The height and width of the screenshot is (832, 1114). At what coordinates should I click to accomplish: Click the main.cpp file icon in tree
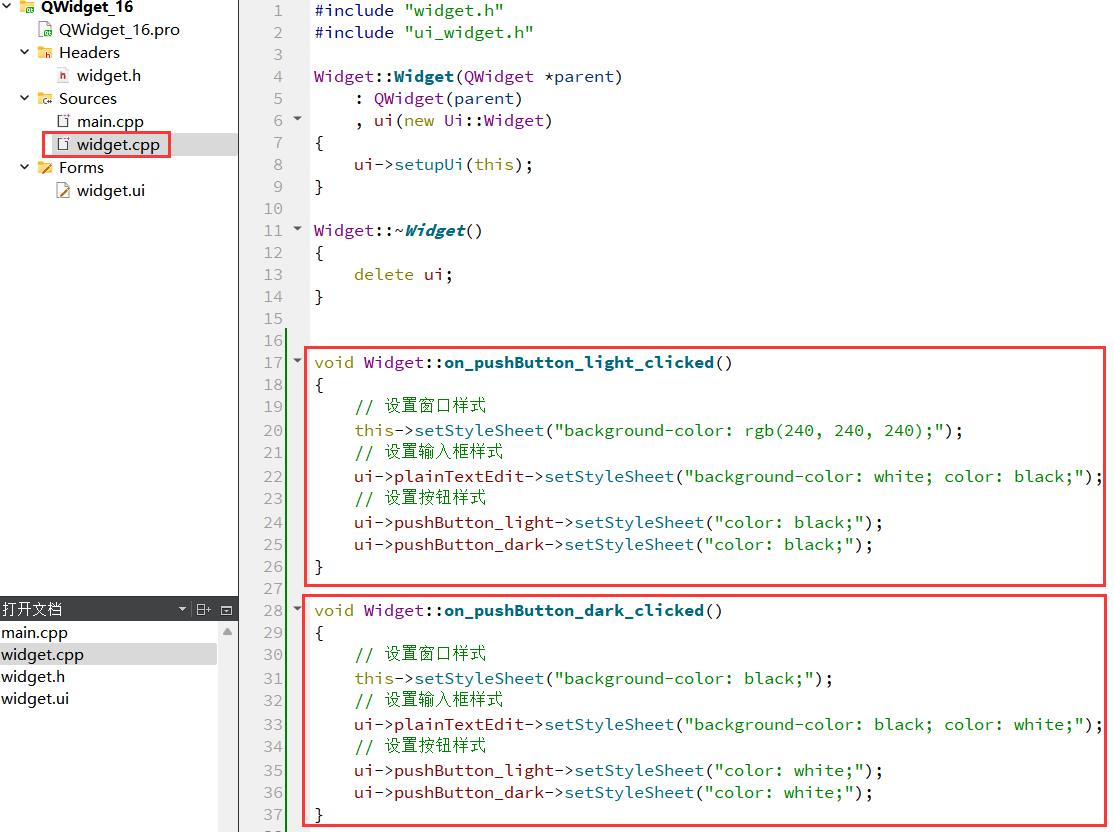tap(63, 121)
